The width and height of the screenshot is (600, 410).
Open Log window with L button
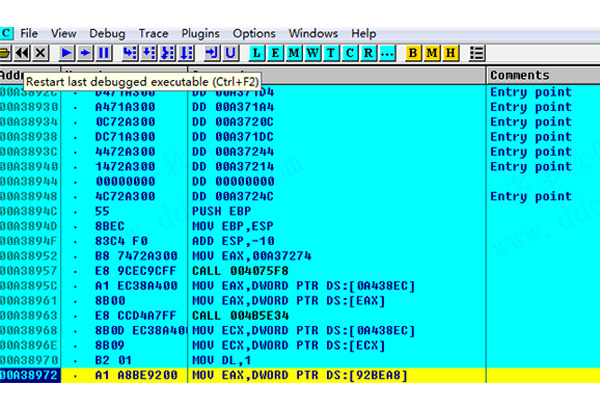(258, 52)
